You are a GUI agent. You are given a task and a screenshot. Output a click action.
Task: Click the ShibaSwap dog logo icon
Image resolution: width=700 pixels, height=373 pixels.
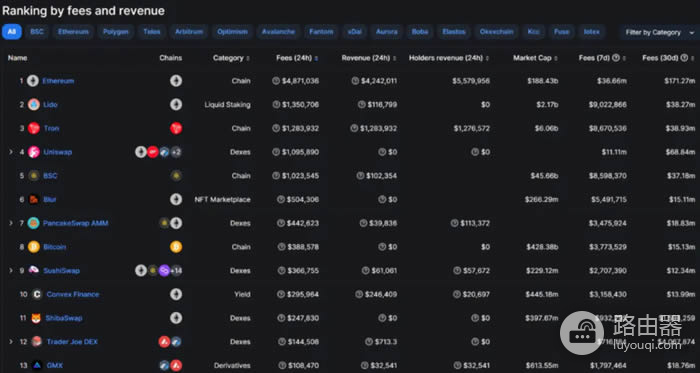pos(36,318)
